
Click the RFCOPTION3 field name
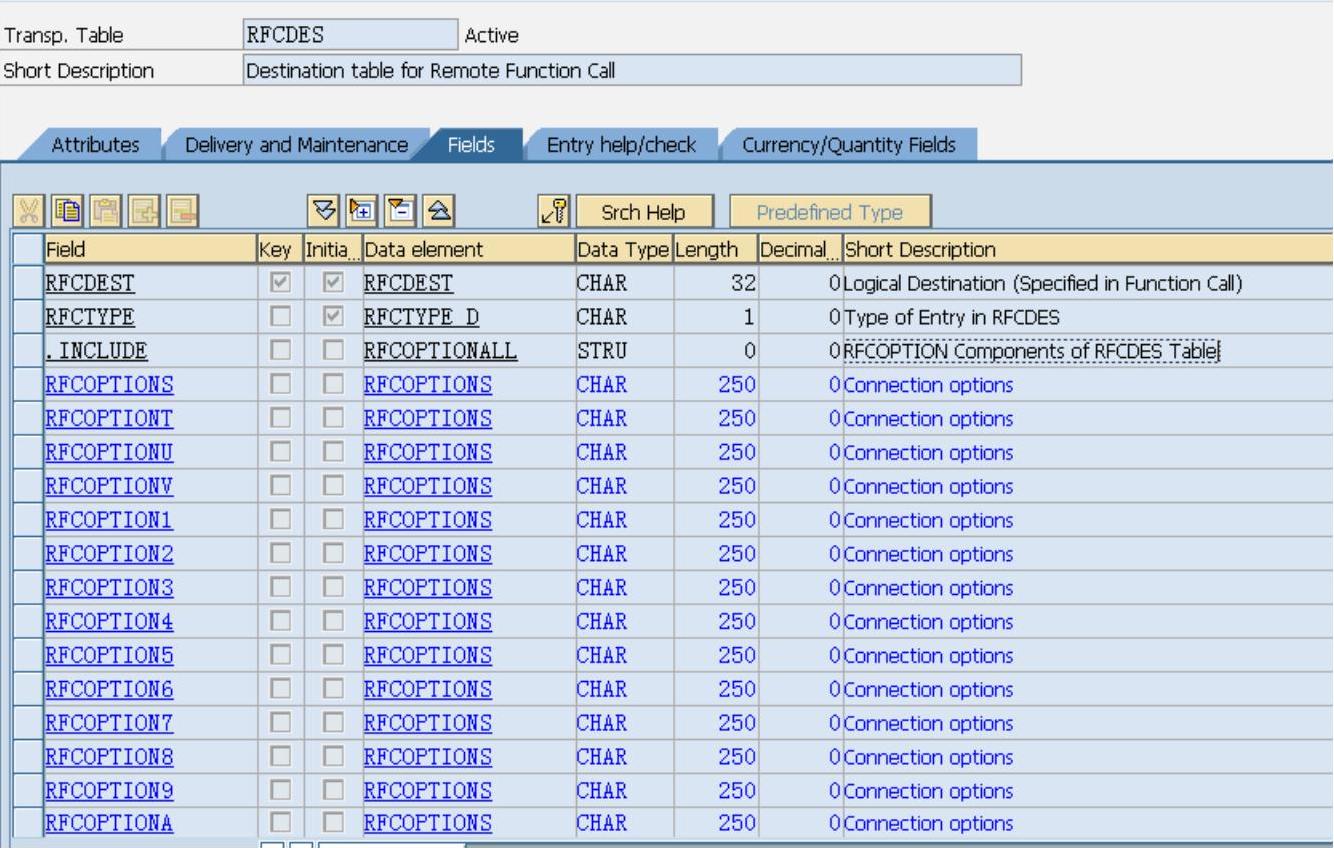[x=109, y=588]
